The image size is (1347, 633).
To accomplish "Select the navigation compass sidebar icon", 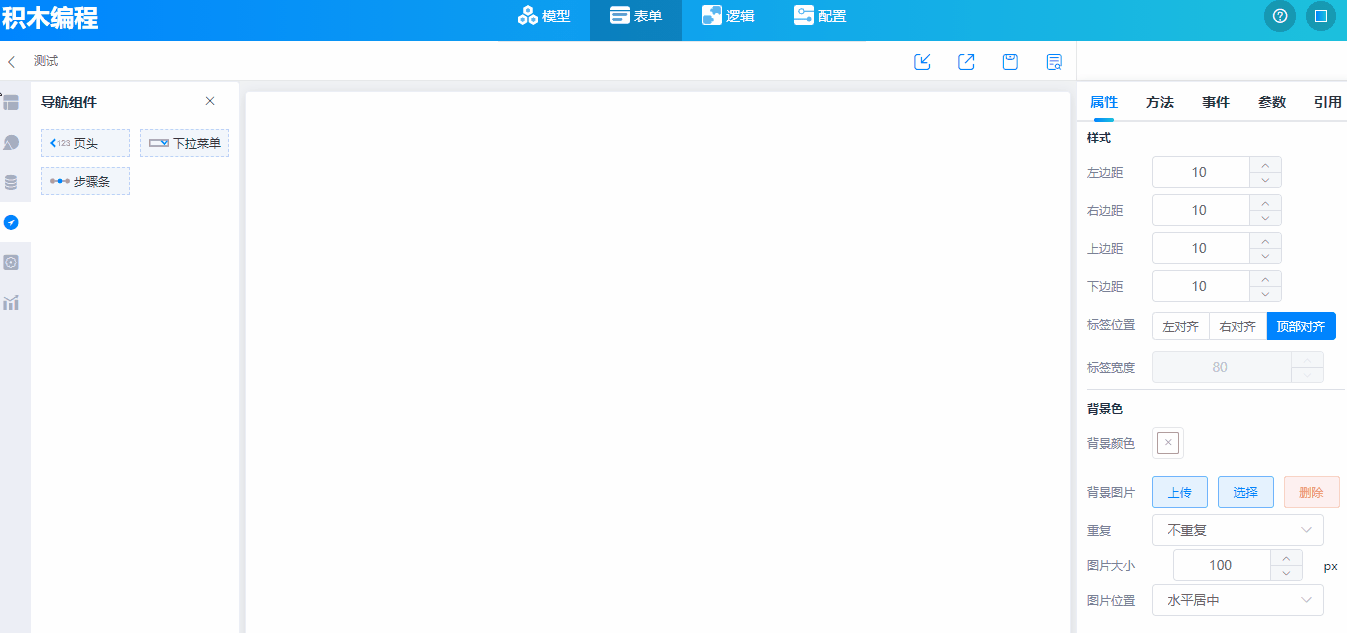I will pyautogui.click(x=11, y=222).
